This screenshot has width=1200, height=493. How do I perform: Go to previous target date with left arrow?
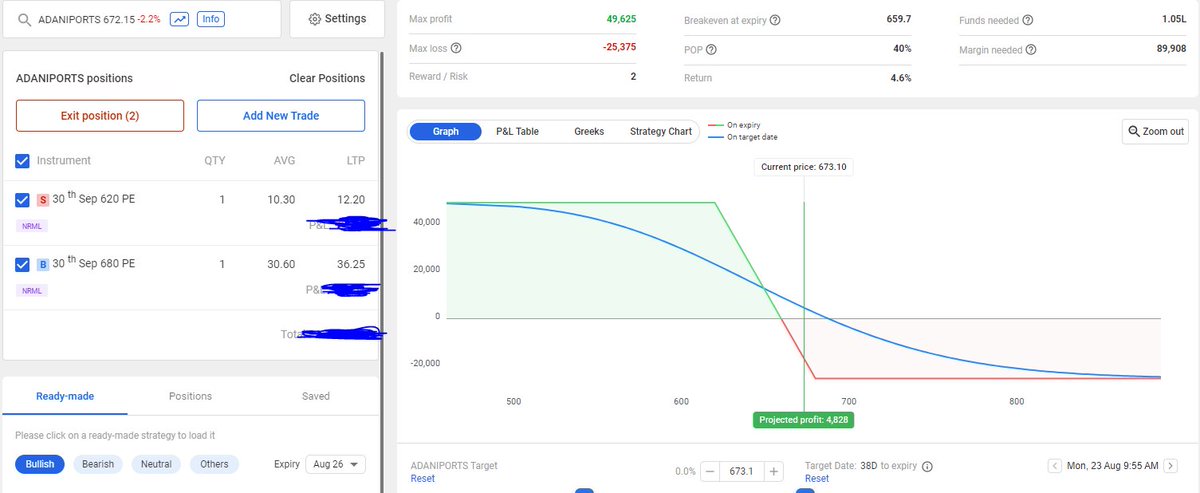coord(1054,466)
